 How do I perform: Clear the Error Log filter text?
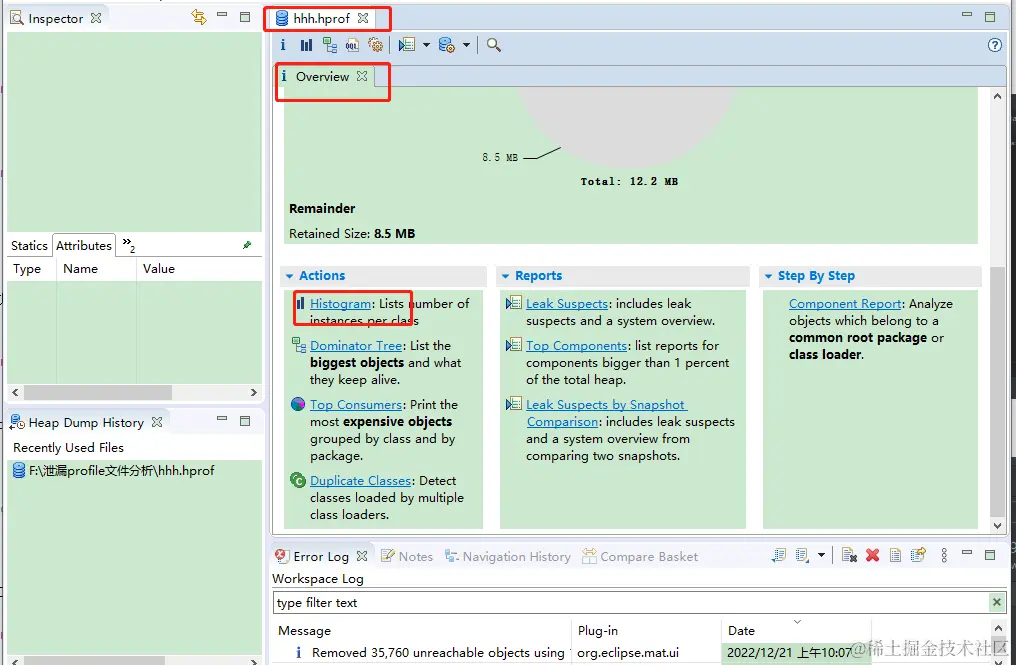click(997, 602)
